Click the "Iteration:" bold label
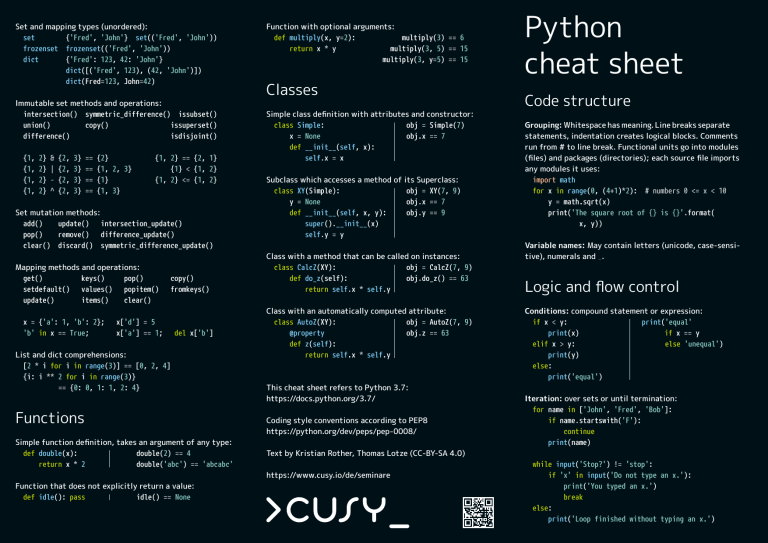768x543 pixels. click(x=543, y=399)
